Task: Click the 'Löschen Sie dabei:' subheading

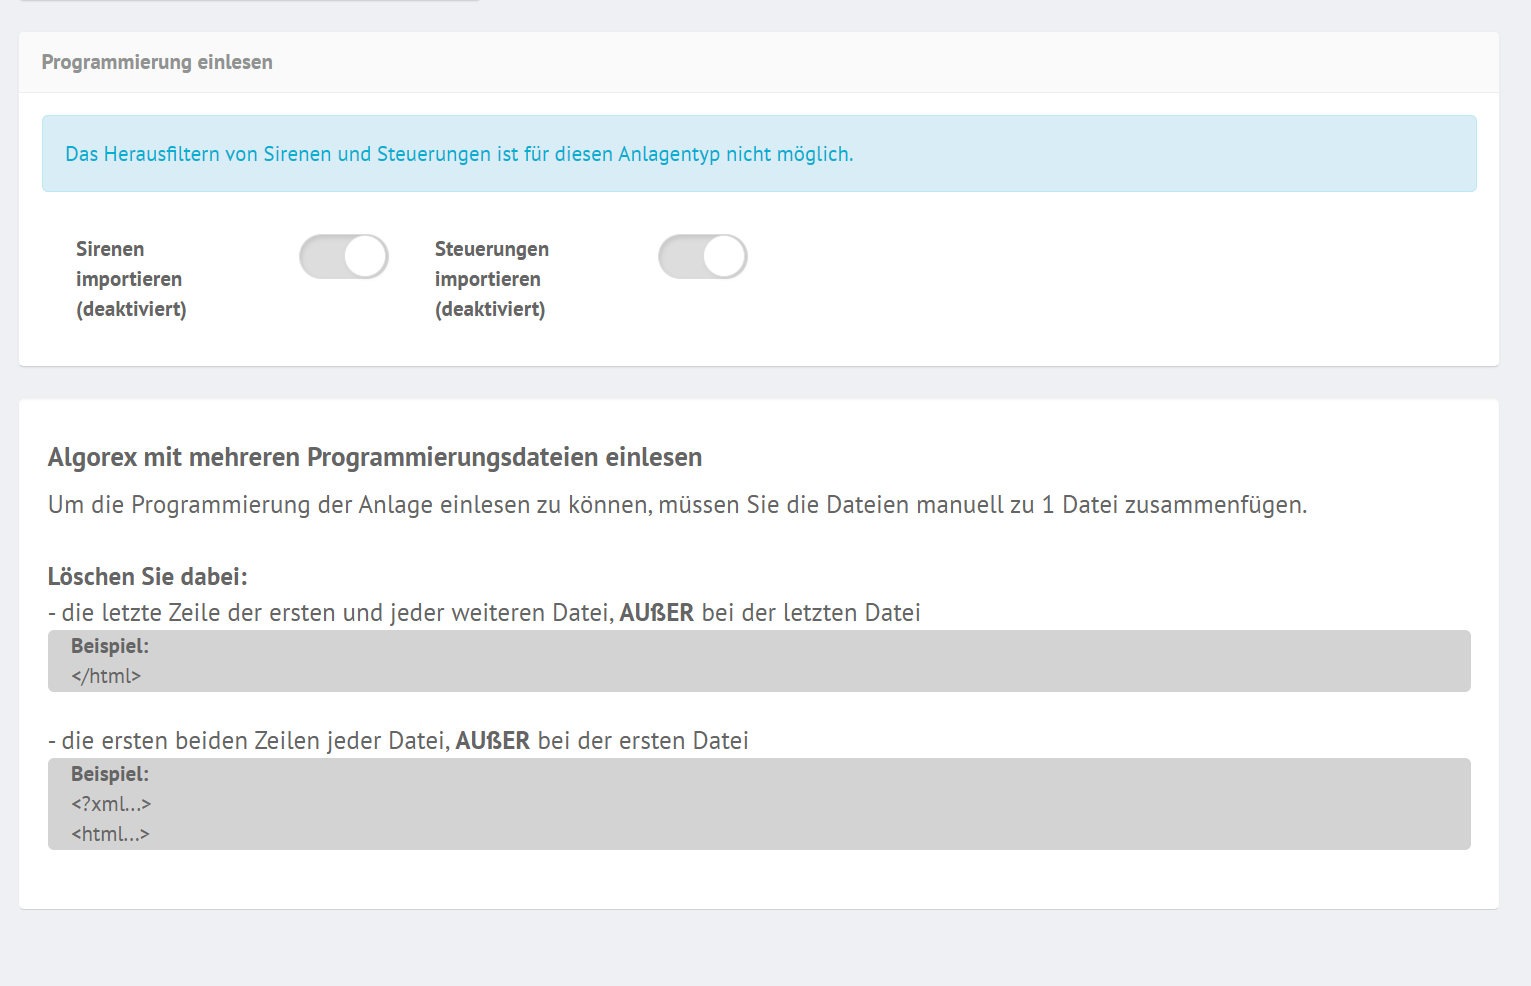Action: point(148,577)
